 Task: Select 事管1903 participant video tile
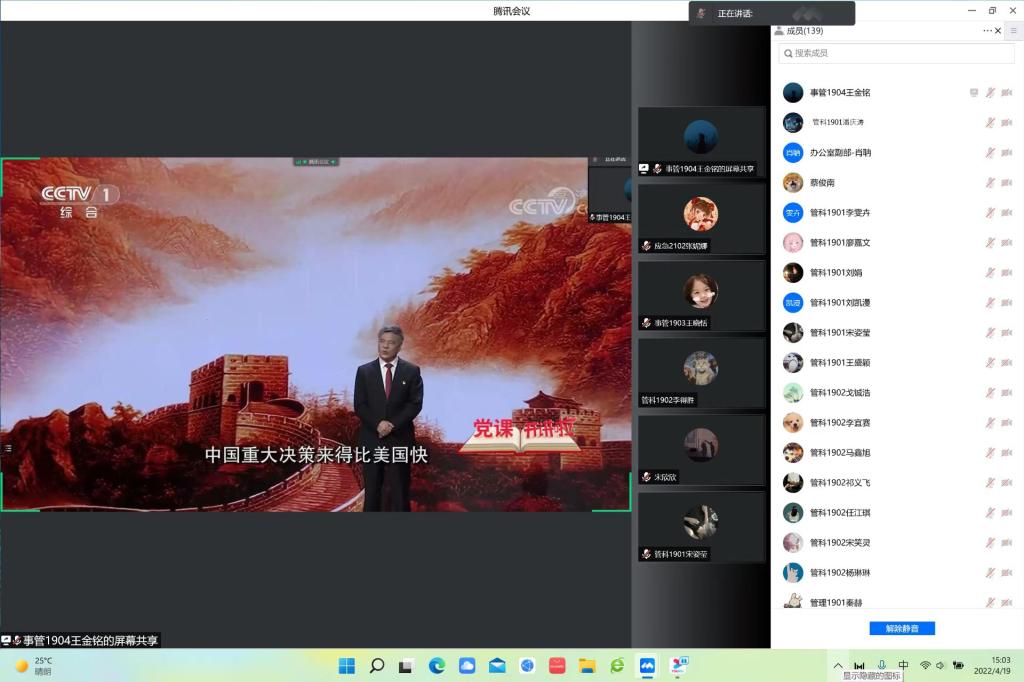click(701, 297)
